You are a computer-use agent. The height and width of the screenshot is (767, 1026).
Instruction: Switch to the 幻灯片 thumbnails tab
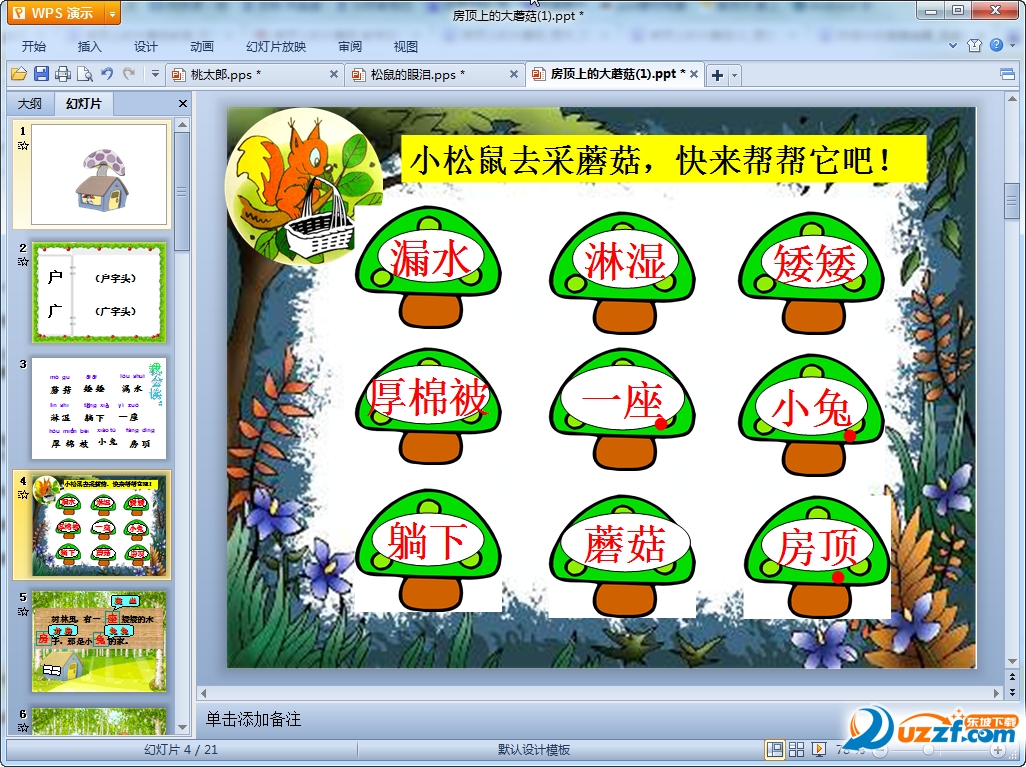tap(84, 103)
